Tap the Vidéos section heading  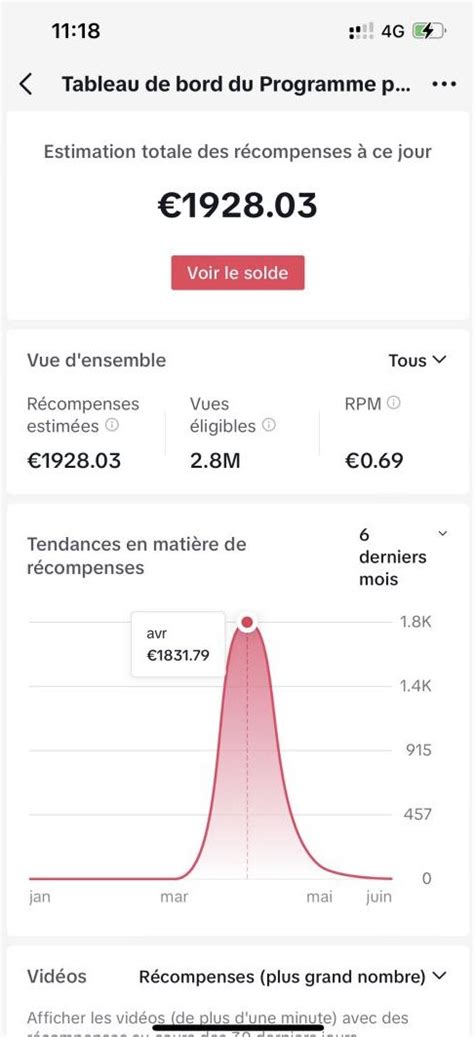(57, 976)
